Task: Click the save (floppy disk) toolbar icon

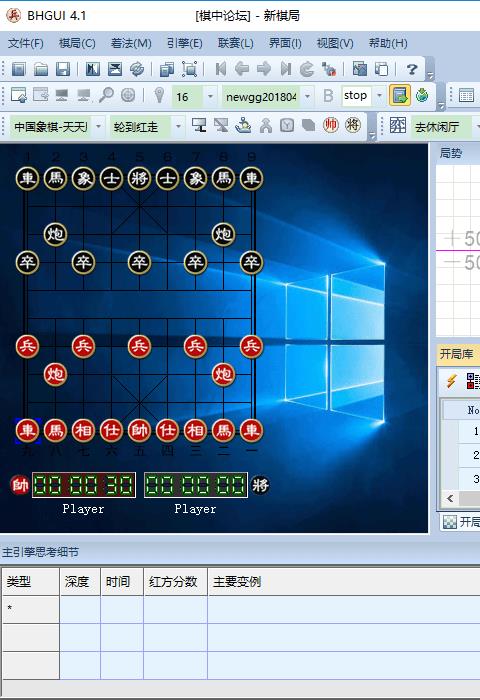Action: (x=63, y=69)
